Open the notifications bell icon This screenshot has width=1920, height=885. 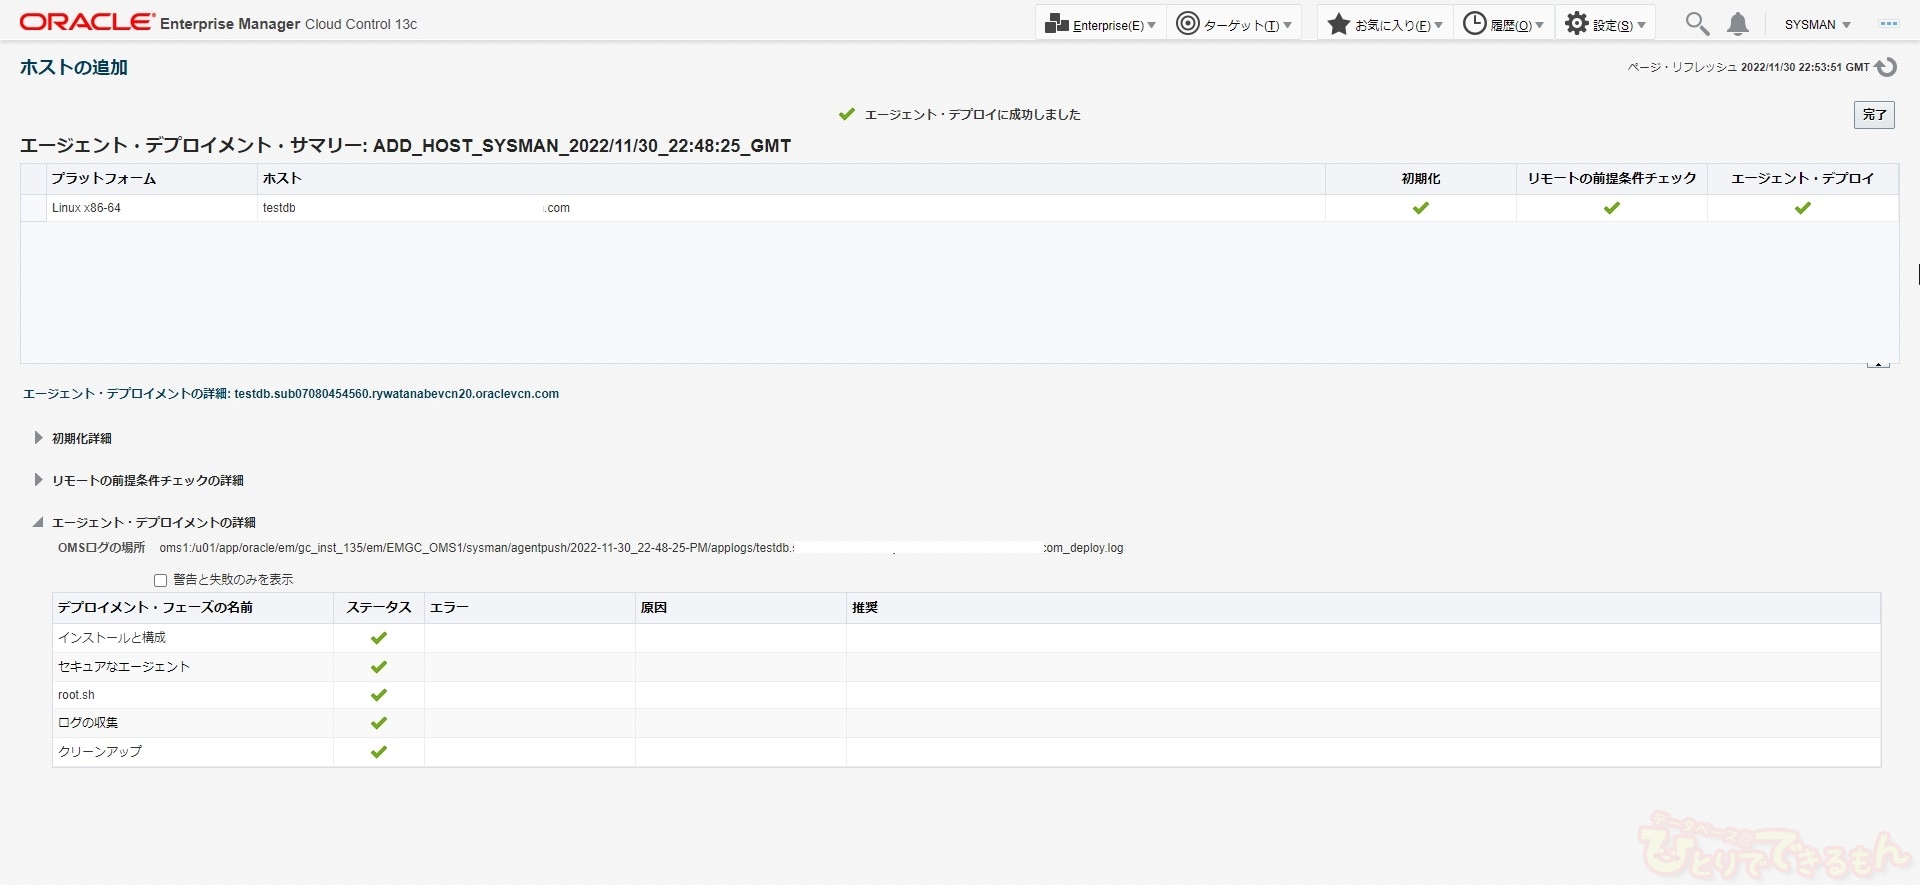point(1738,24)
